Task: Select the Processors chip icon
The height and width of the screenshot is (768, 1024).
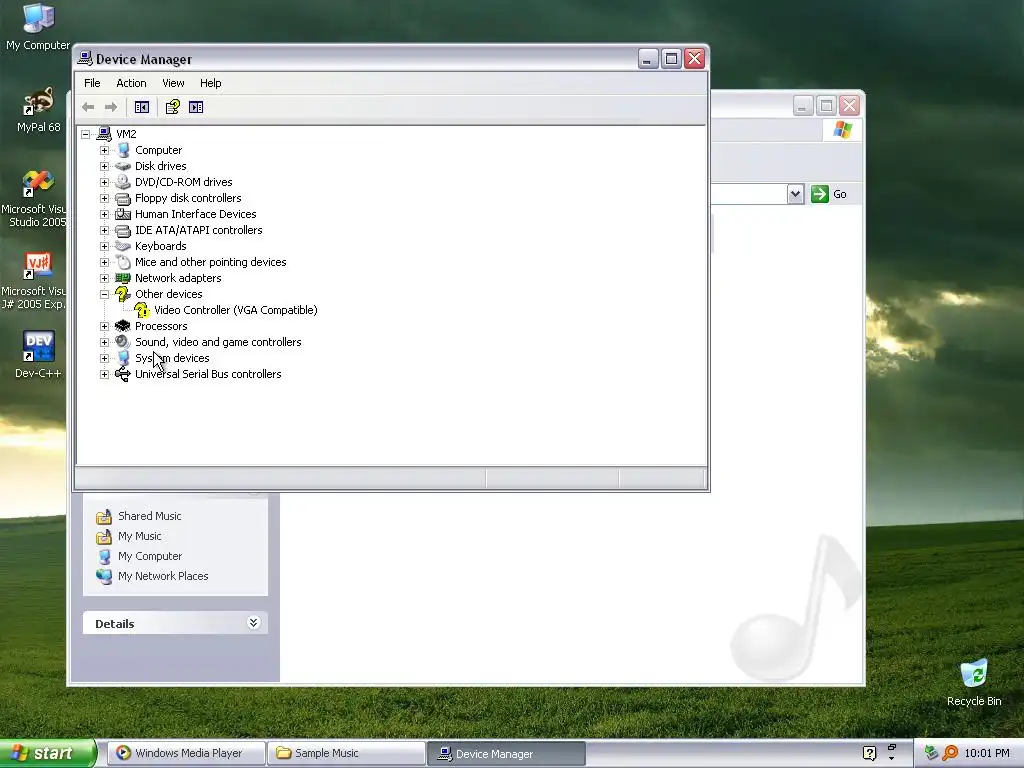Action: pyautogui.click(x=123, y=326)
